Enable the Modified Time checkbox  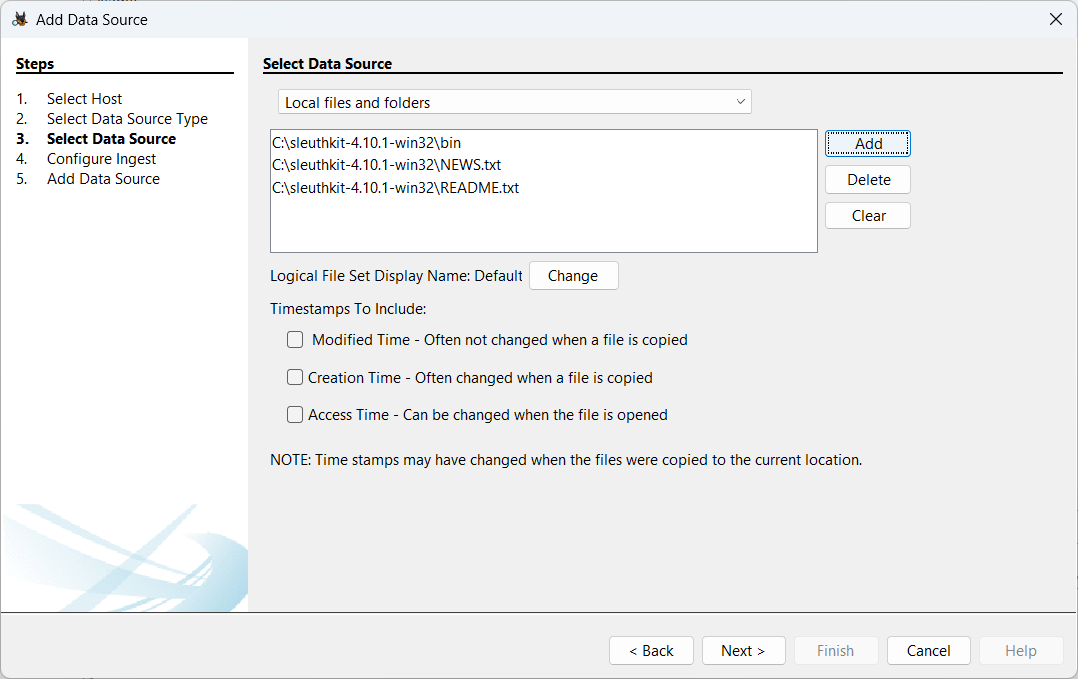pyautogui.click(x=295, y=340)
